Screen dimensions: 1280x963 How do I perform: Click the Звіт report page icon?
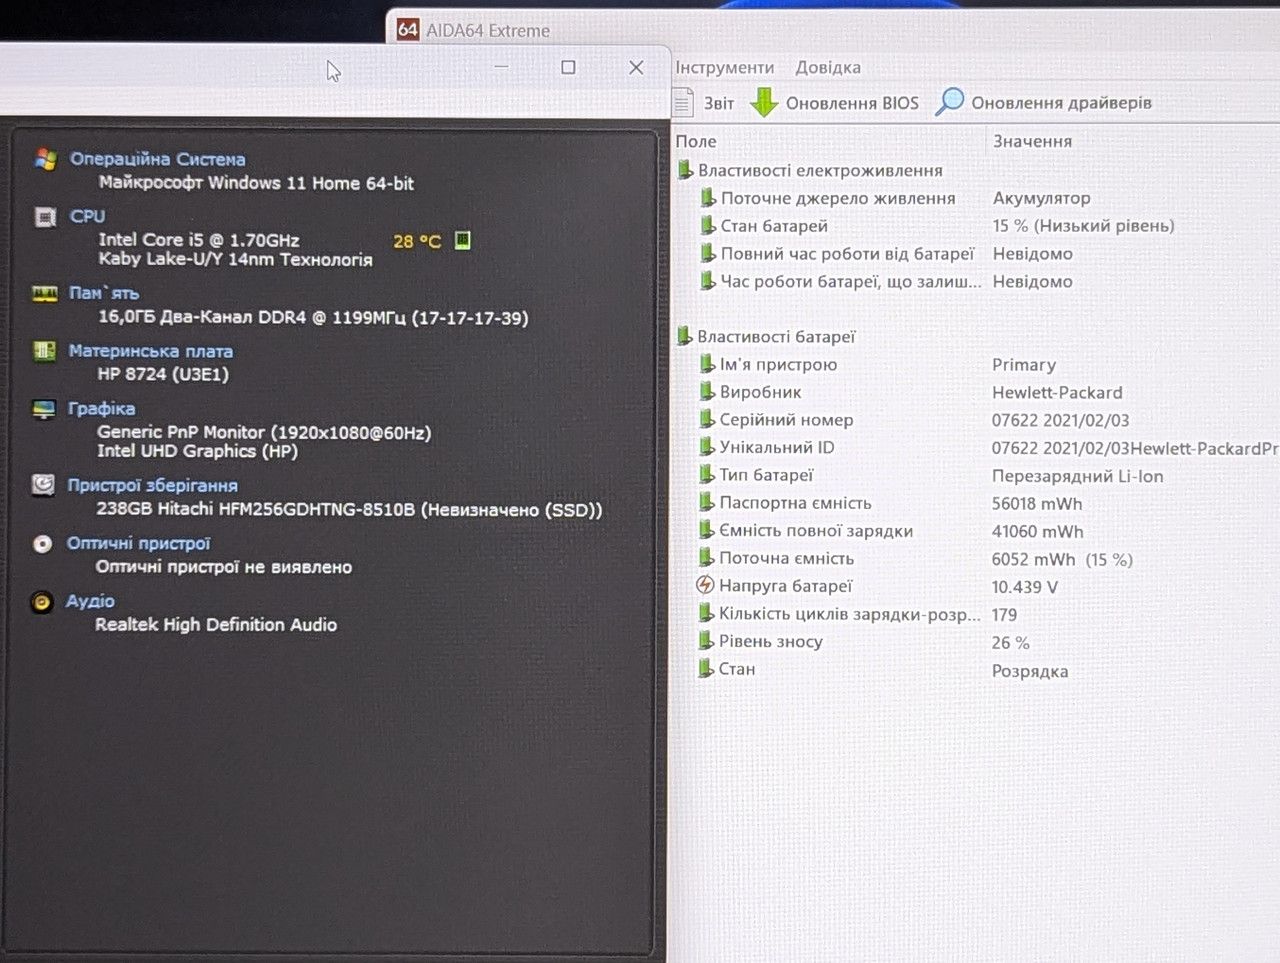coord(683,102)
